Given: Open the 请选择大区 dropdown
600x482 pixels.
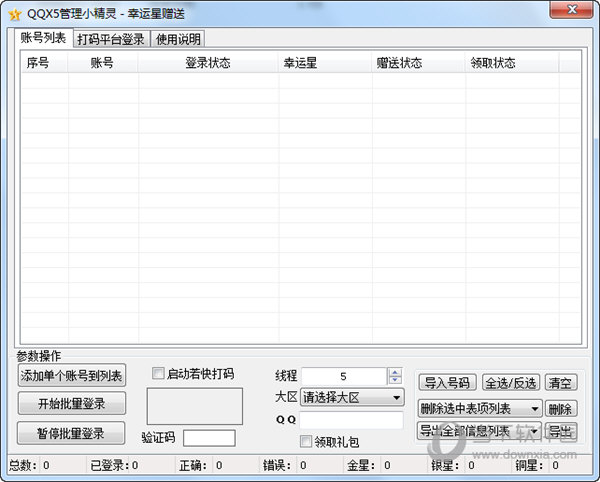Looking at the screenshot, I should point(352,397).
